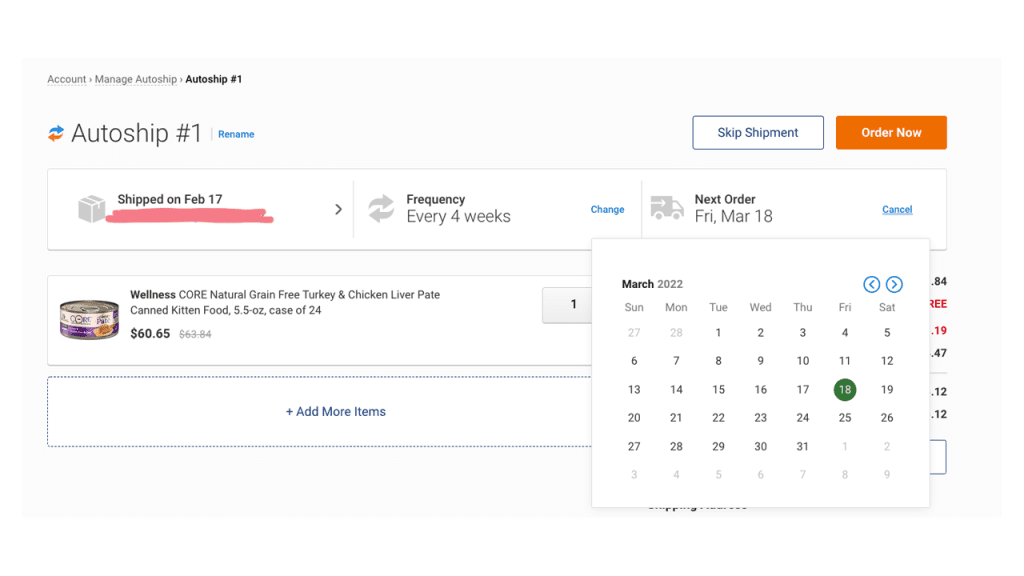Select March 16 in the calendar
The height and width of the screenshot is (576, 1024).
760,389
